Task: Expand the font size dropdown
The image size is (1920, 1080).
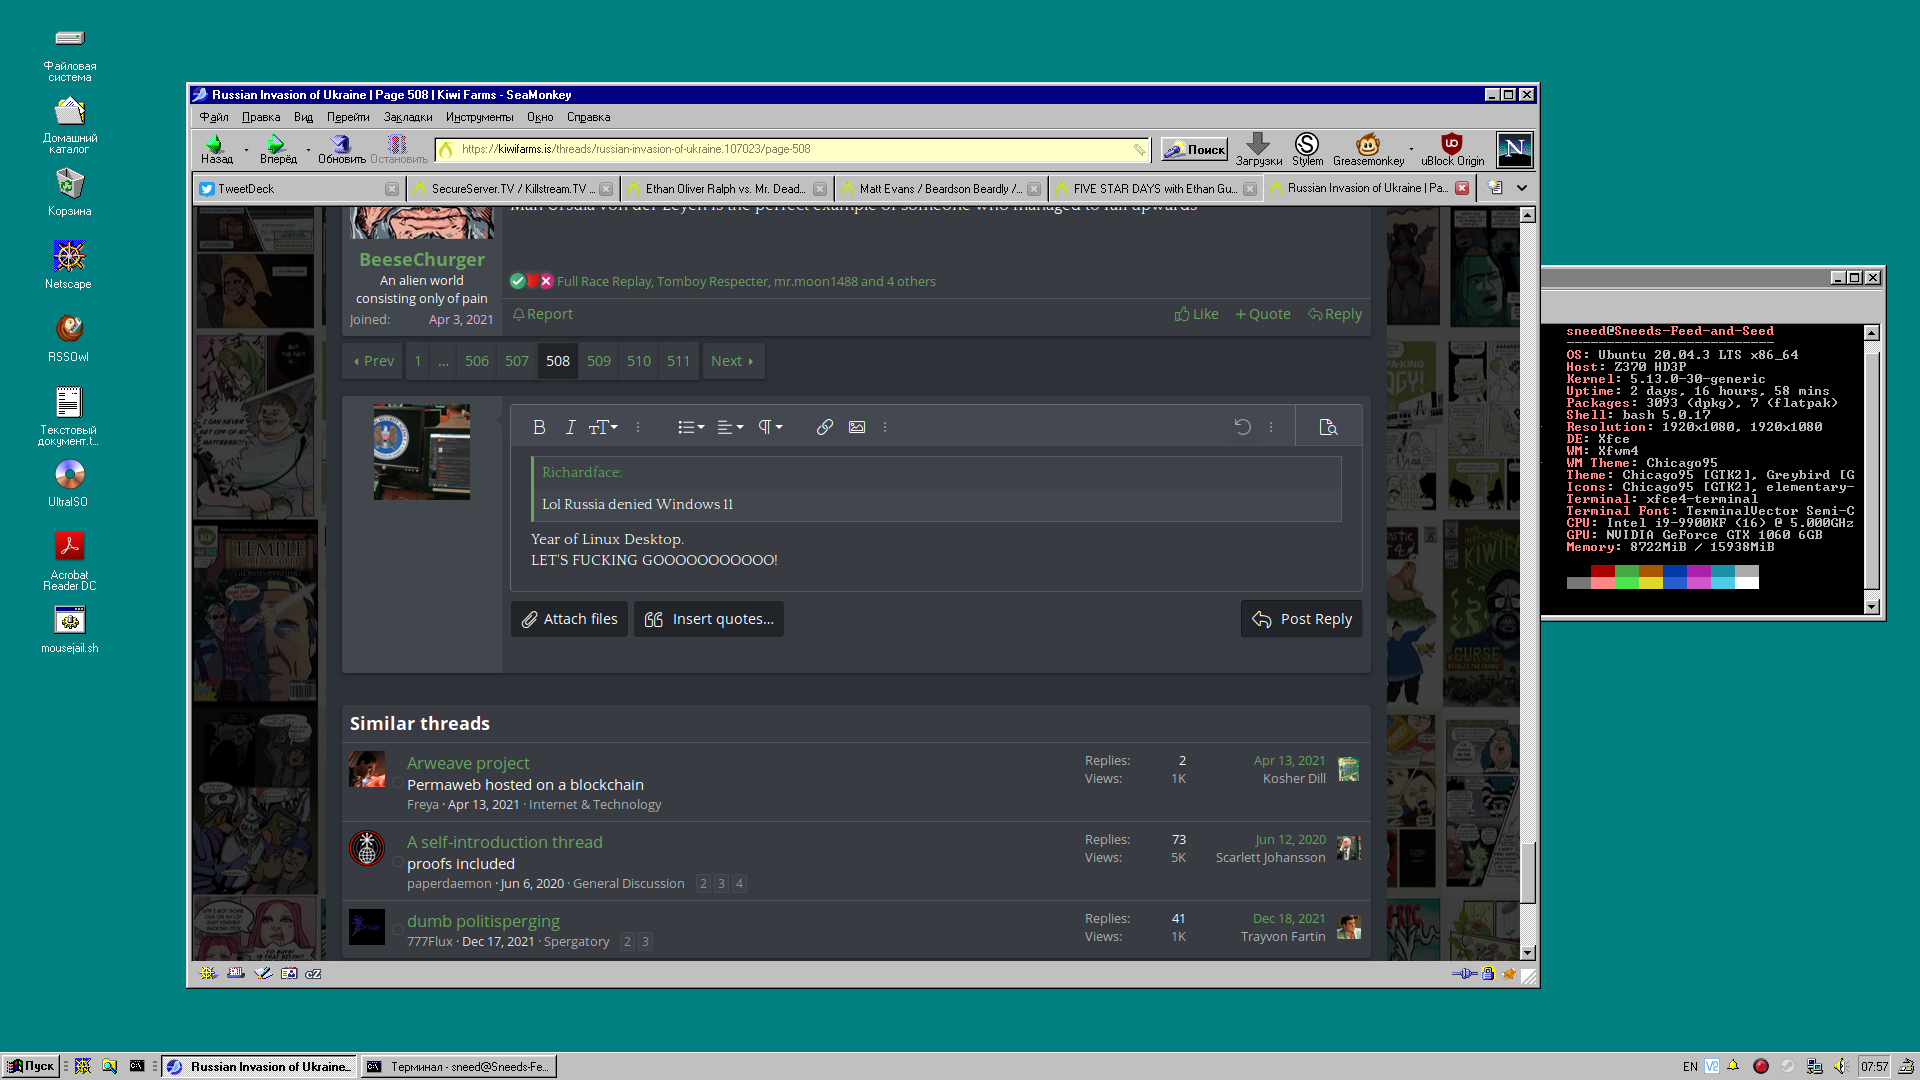Action: click(x=603, y=427)
